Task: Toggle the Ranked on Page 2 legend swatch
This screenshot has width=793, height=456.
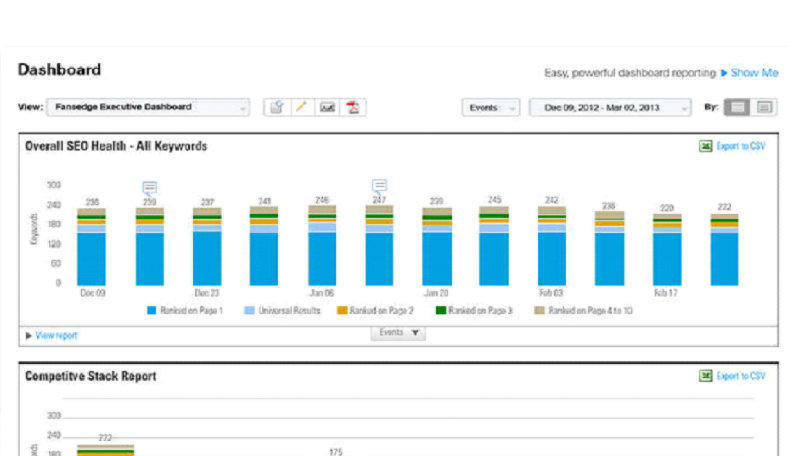Action: (x=342, y=310)
